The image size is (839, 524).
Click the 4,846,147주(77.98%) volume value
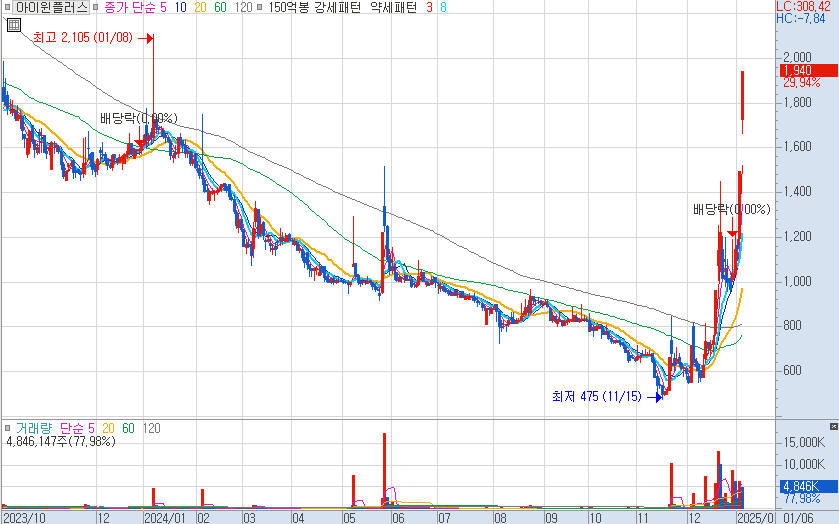pyautogui.click(x=61, y=442)
